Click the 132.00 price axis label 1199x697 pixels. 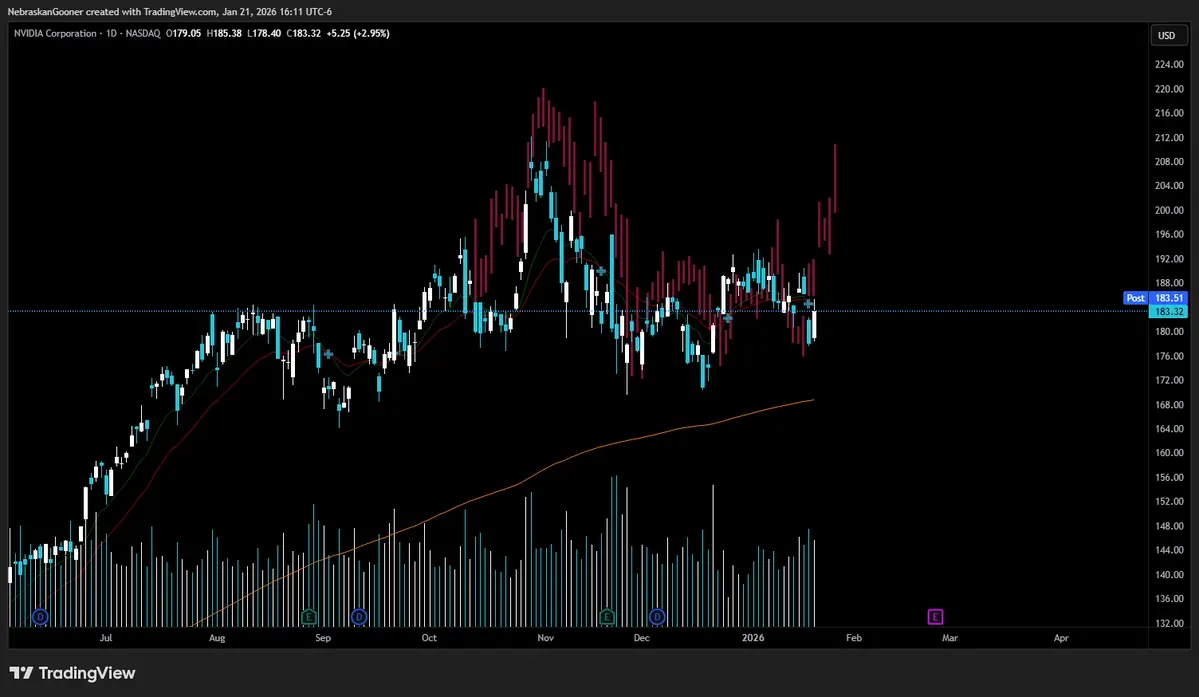click(x=1169, y=624)
